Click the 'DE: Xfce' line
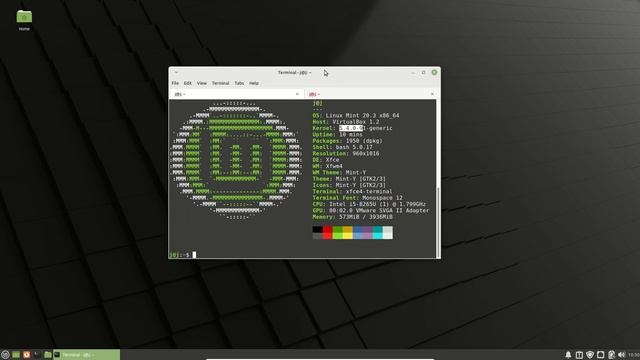The width and height of the screenshot is (640, 360). click(x=326, y=160)
